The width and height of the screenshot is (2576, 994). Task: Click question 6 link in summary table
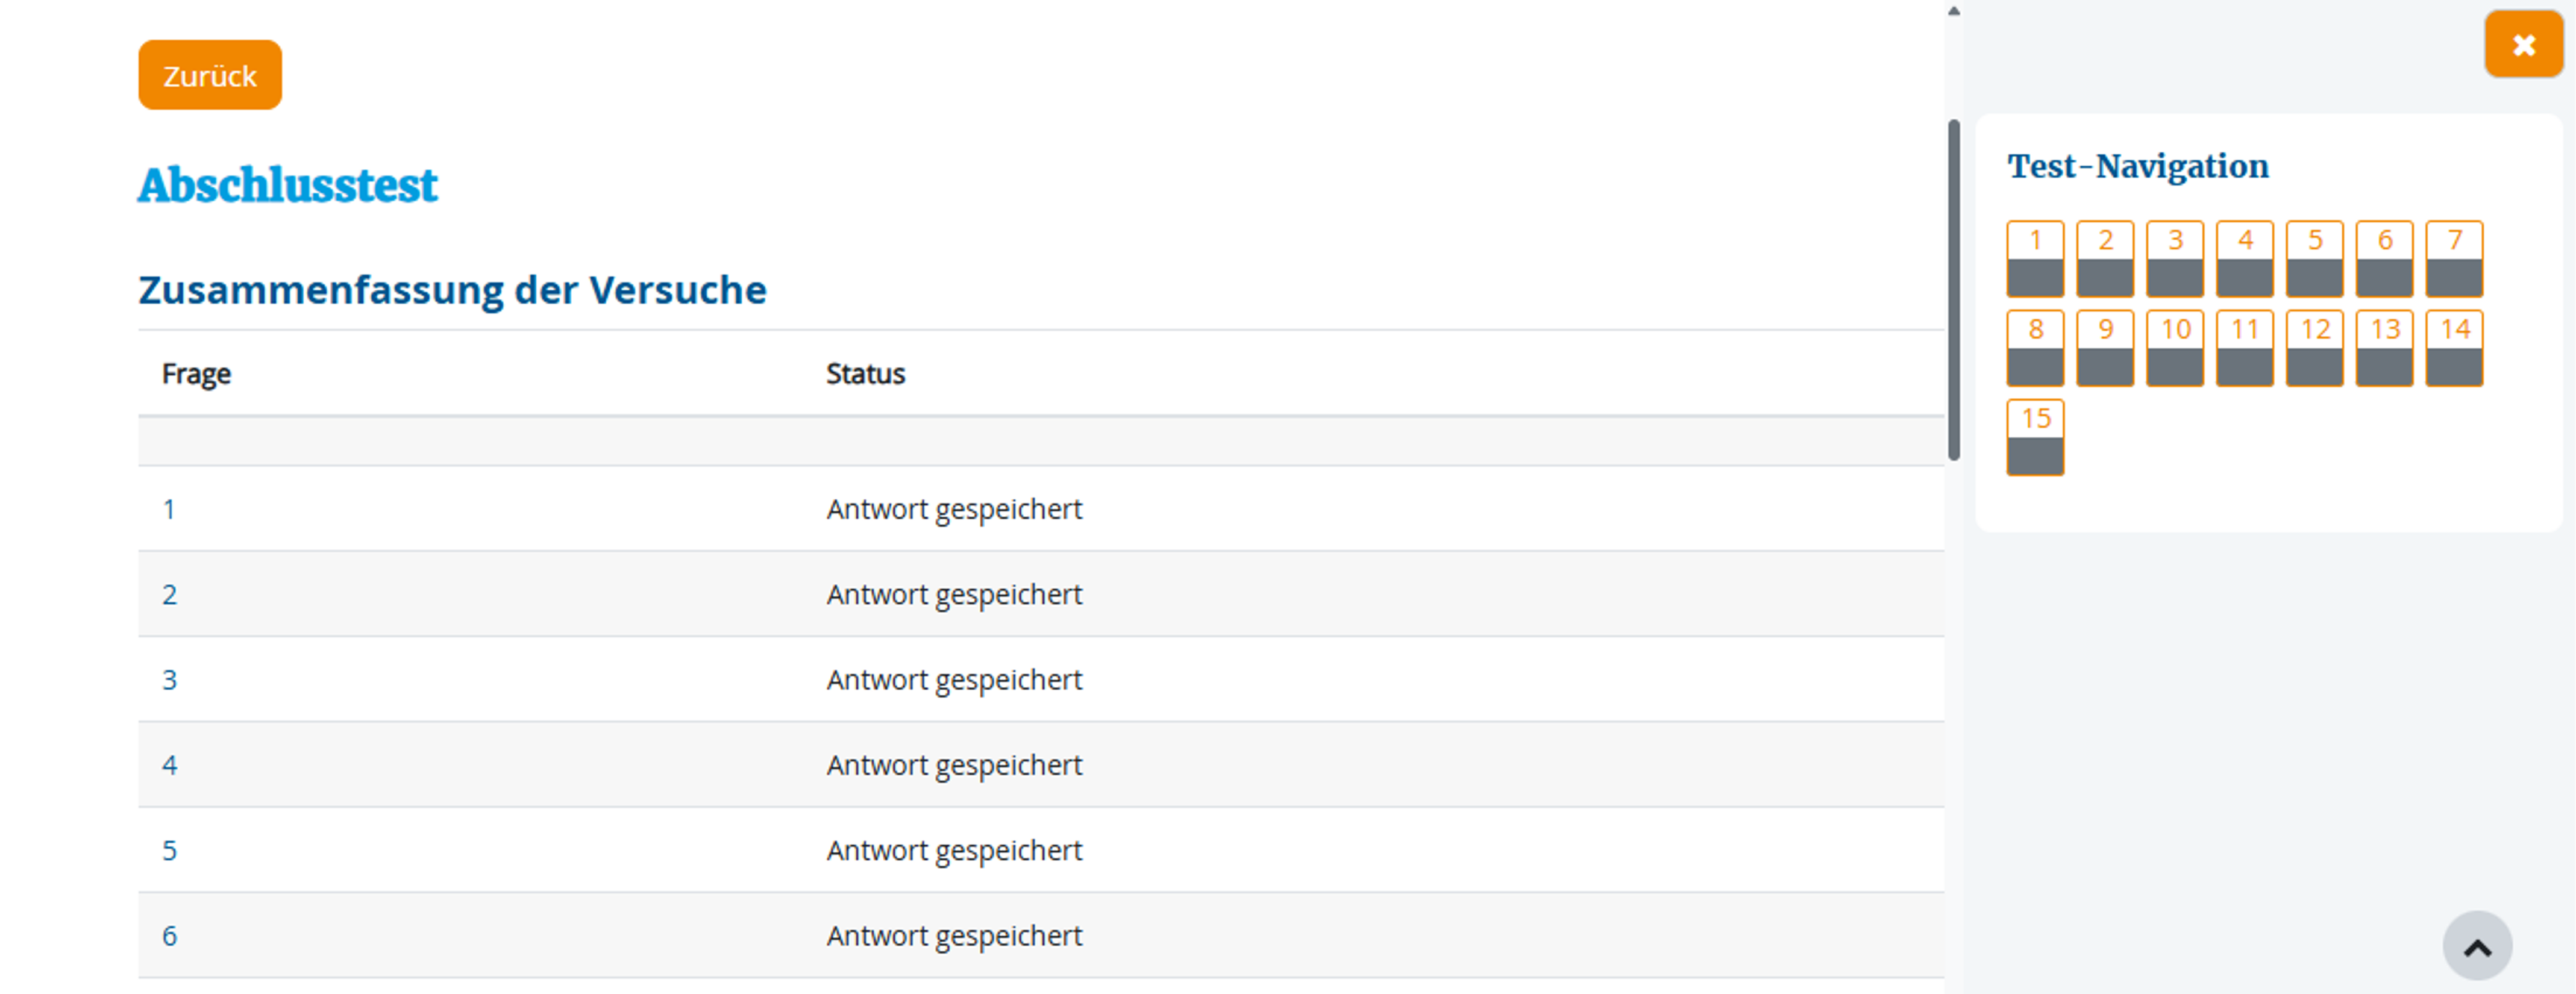click(x=169, y=936)
